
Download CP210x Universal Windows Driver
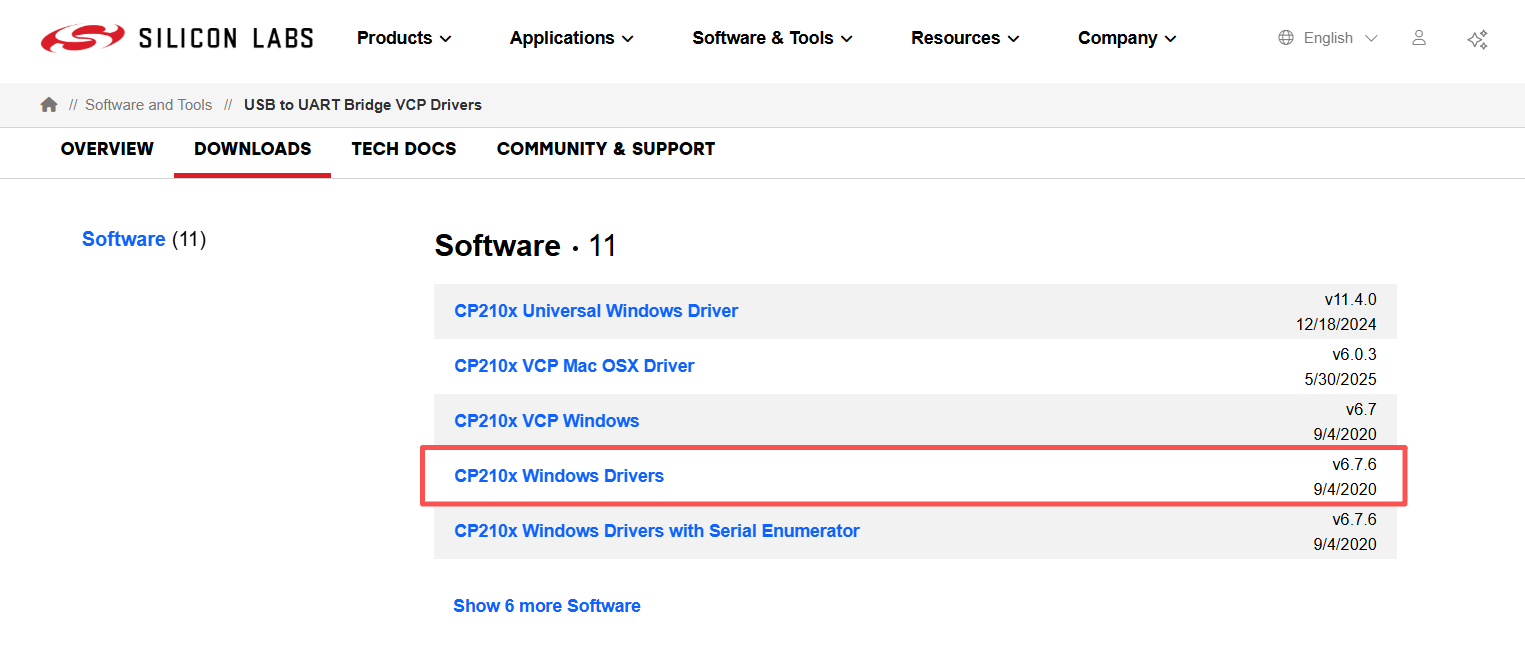(596, 311)
